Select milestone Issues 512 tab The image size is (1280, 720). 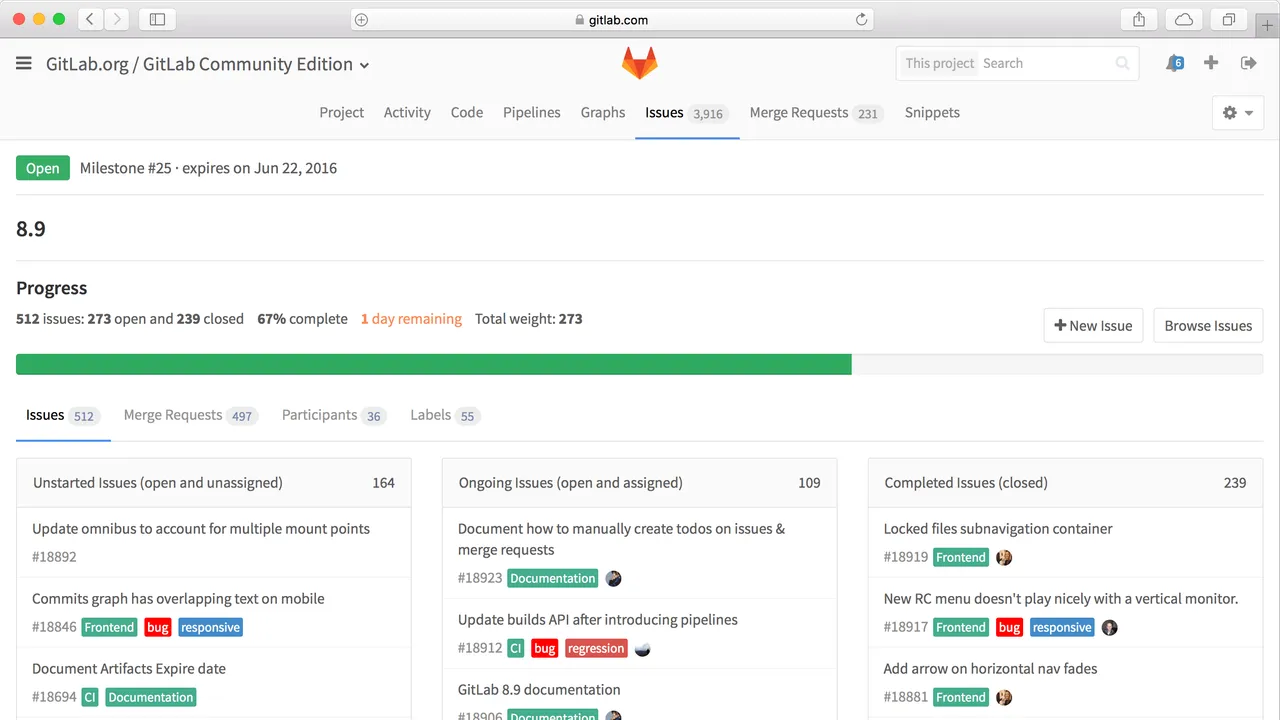pos(63,415)
